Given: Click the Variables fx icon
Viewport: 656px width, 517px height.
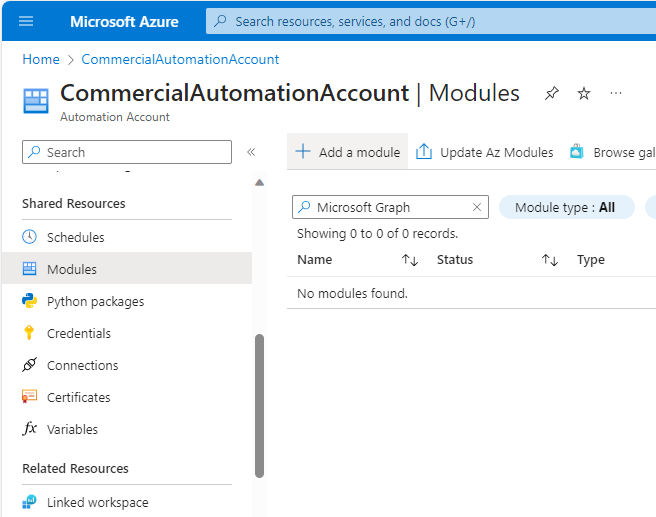Looking at the screenshot, I should (x=29, y=428).
